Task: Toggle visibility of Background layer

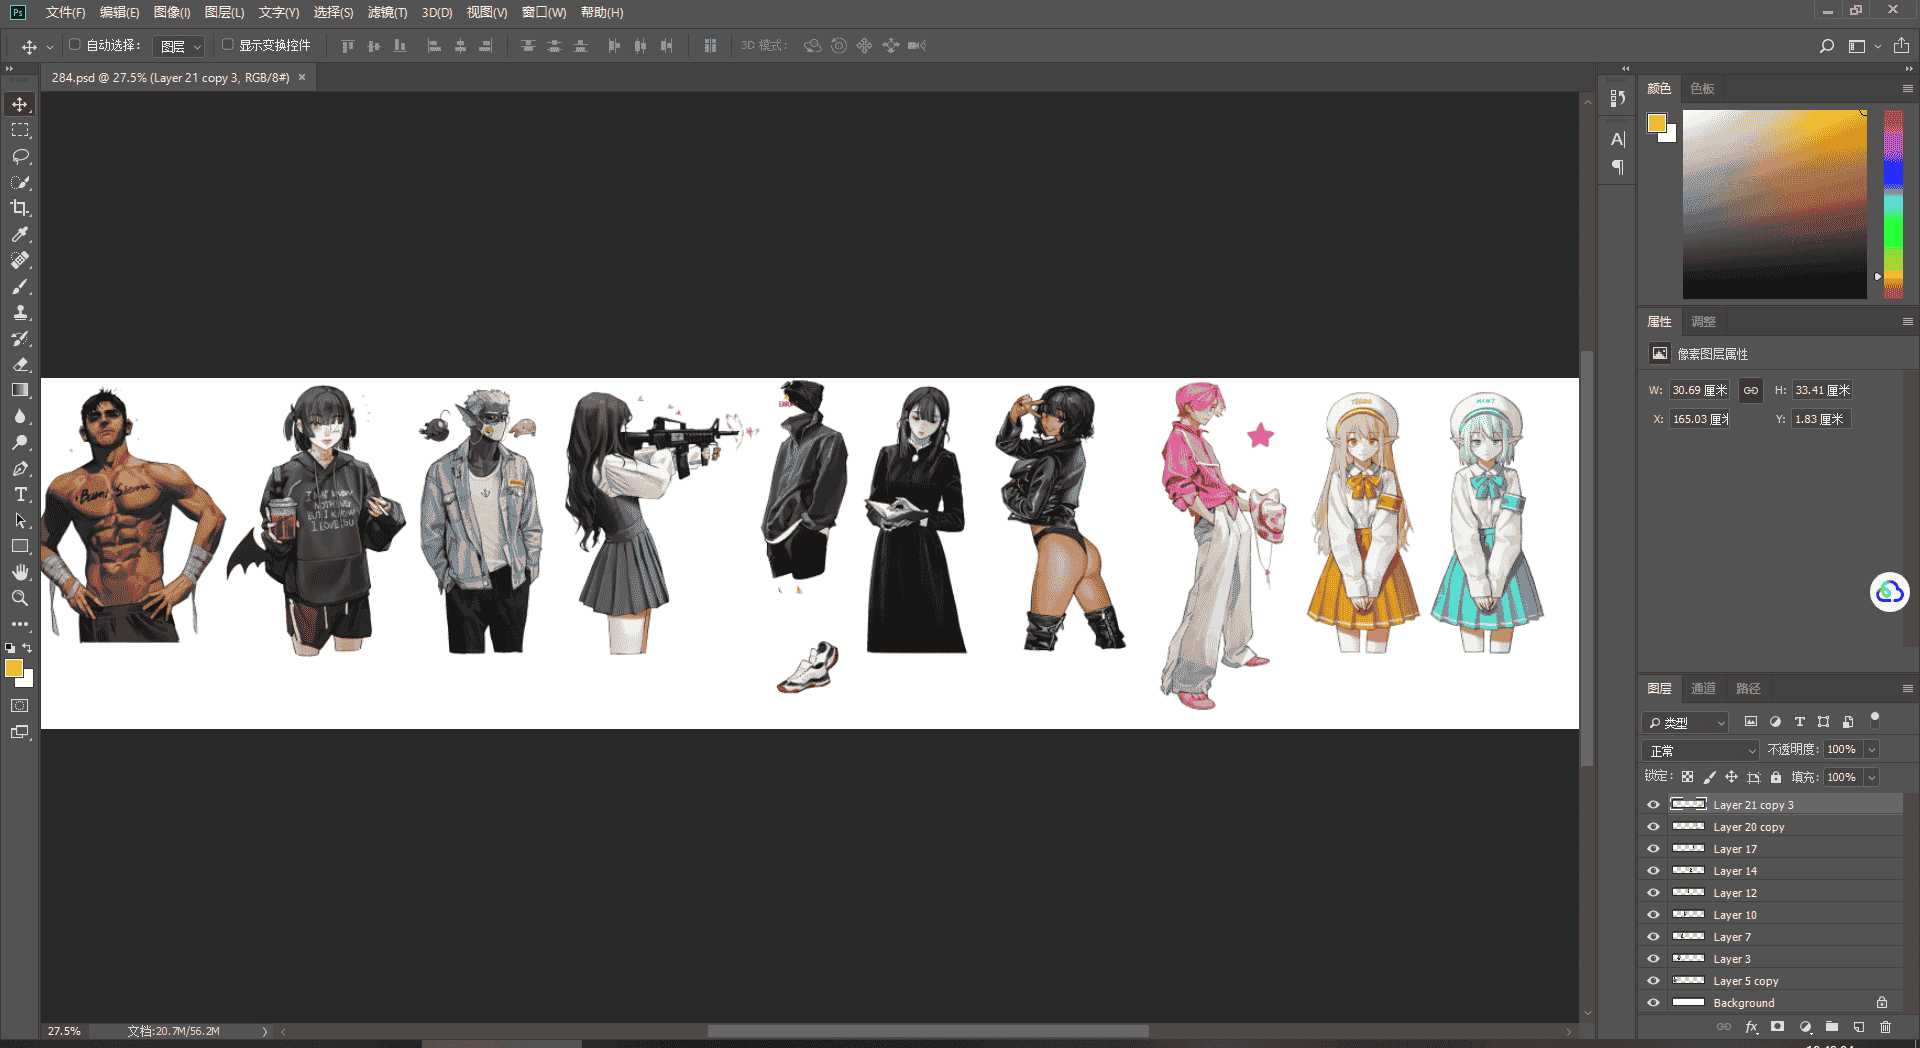Action: [1653, 1003]
